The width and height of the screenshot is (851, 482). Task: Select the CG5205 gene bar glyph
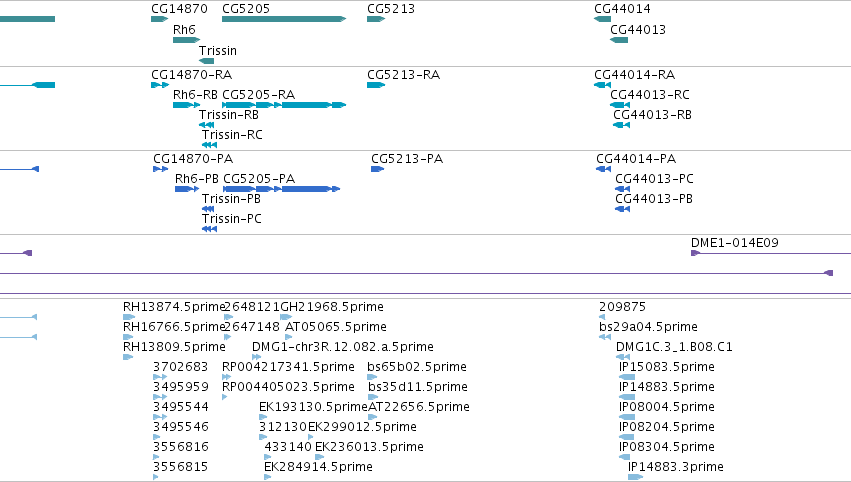click(284, 19)
